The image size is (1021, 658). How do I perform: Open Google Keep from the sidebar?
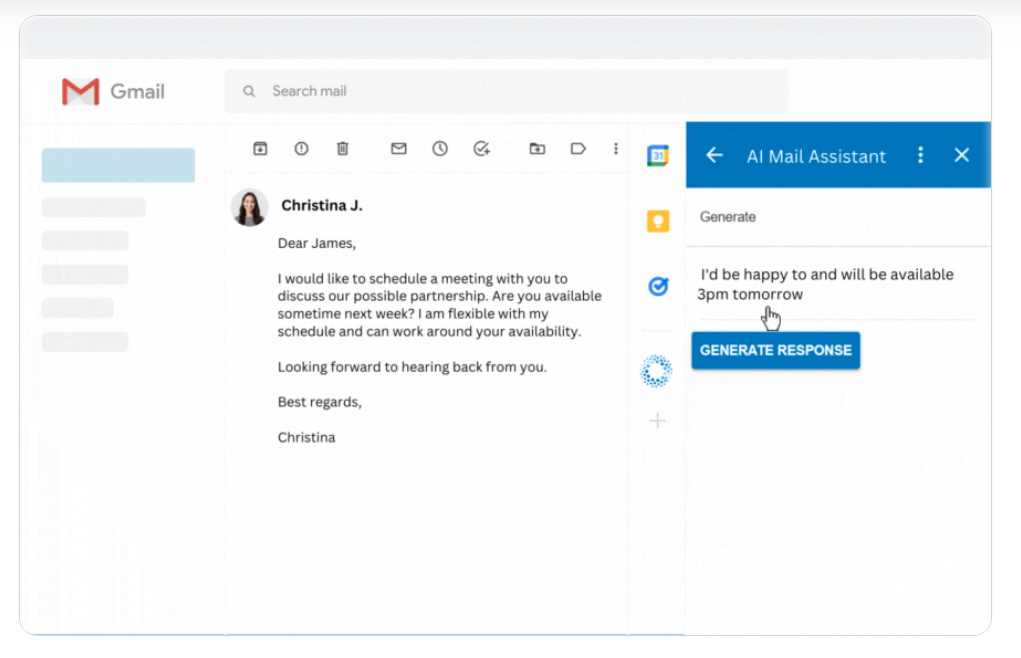point(657,221)
